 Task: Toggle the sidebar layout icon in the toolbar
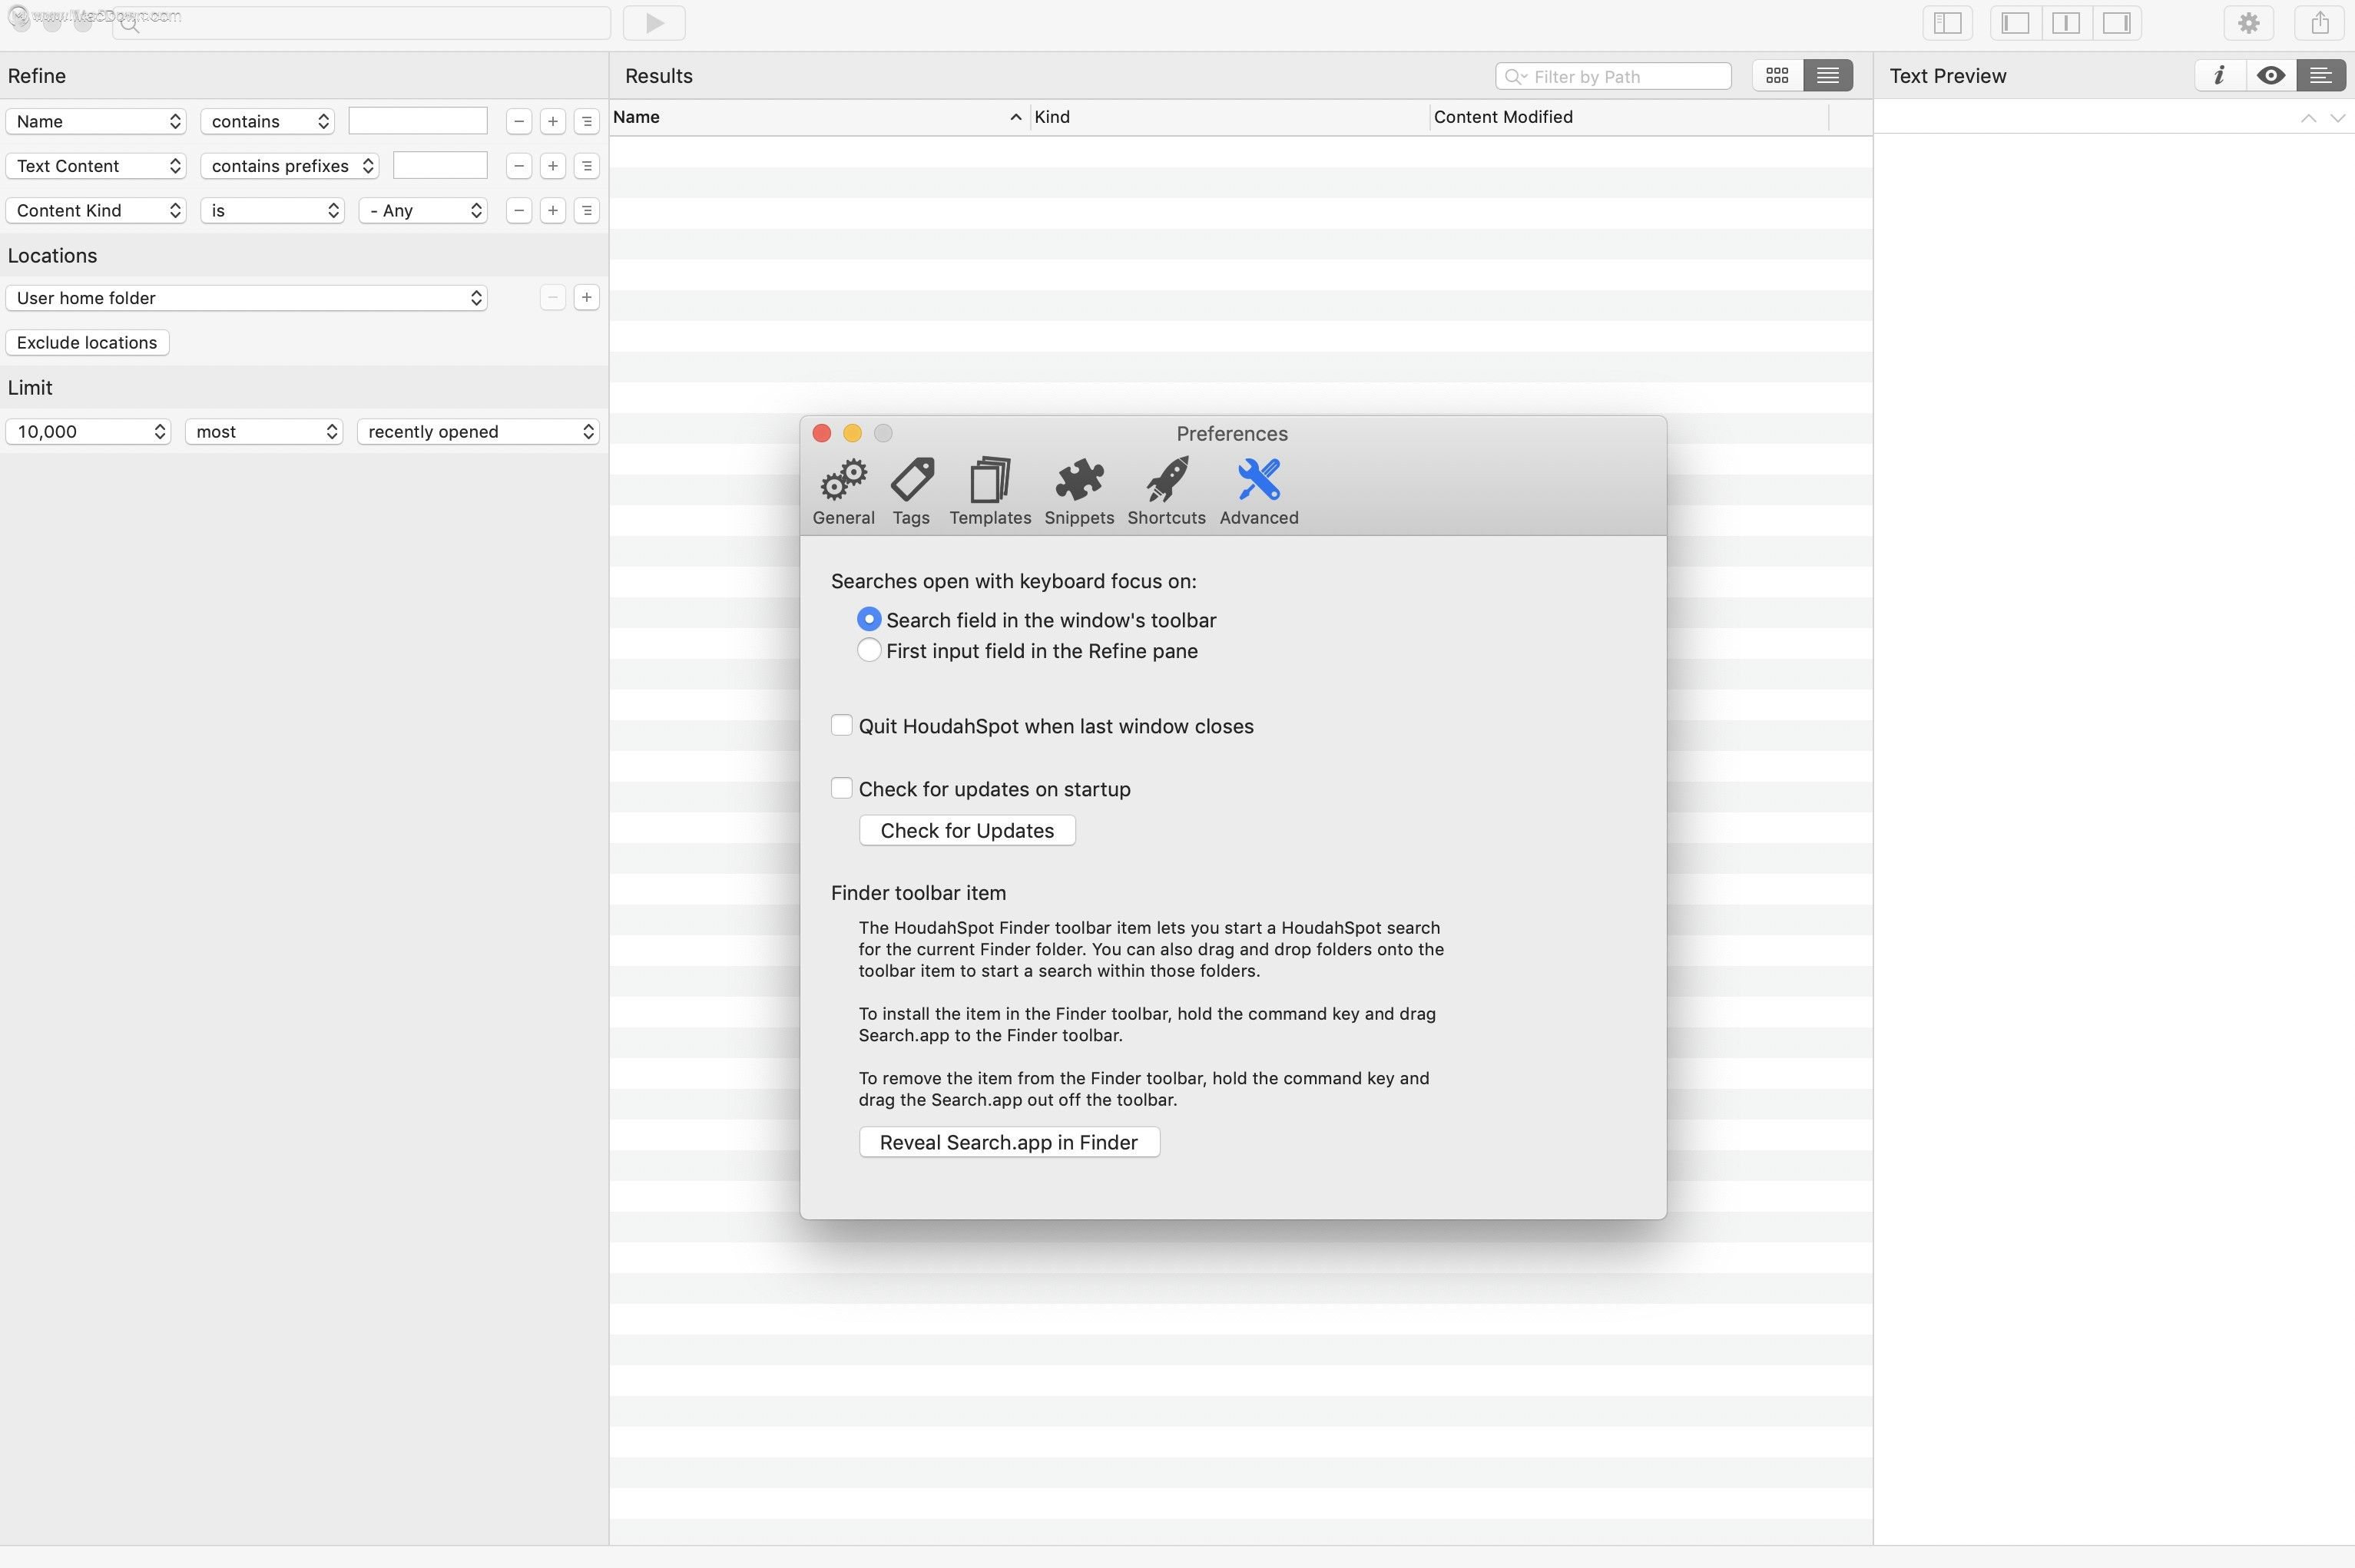1947,23
